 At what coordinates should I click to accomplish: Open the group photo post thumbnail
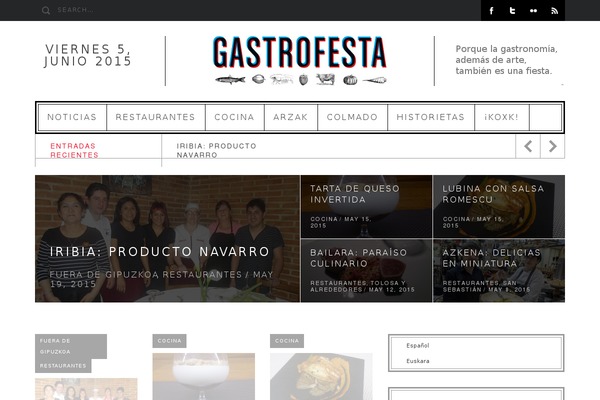tap(86, 389)
